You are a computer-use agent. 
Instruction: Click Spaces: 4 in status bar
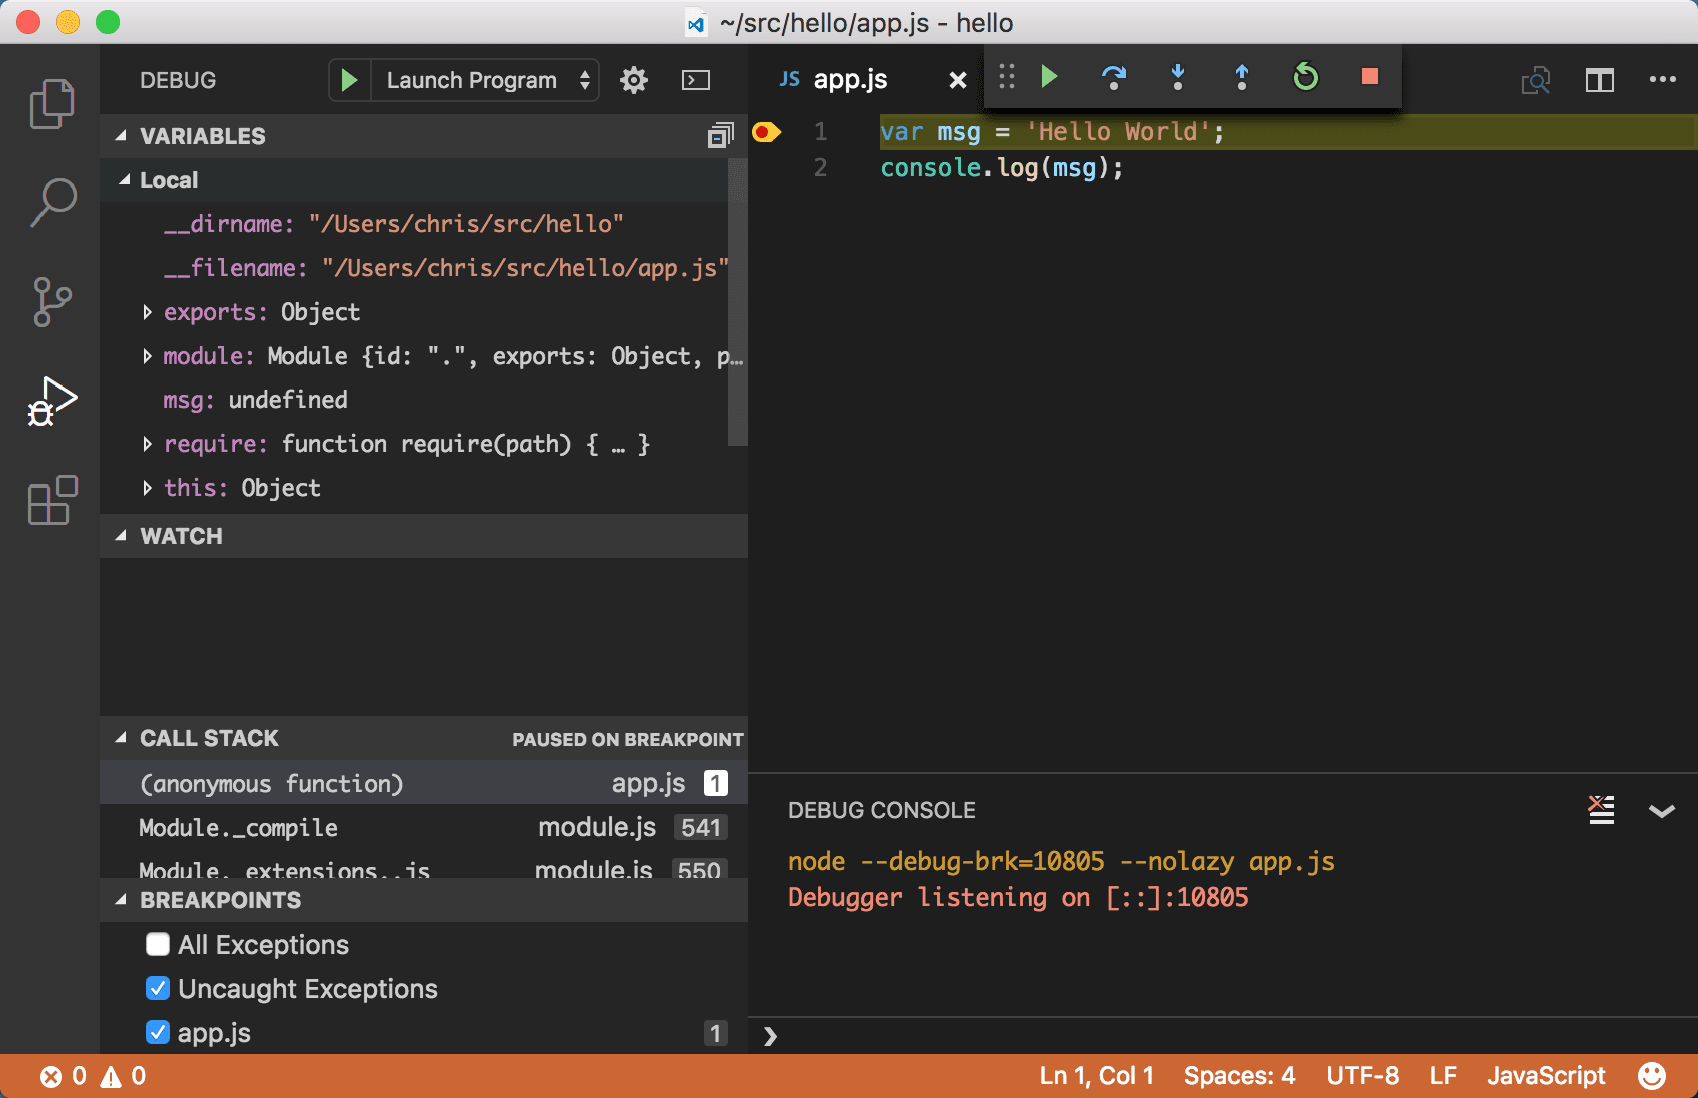click(1239, 1075)
